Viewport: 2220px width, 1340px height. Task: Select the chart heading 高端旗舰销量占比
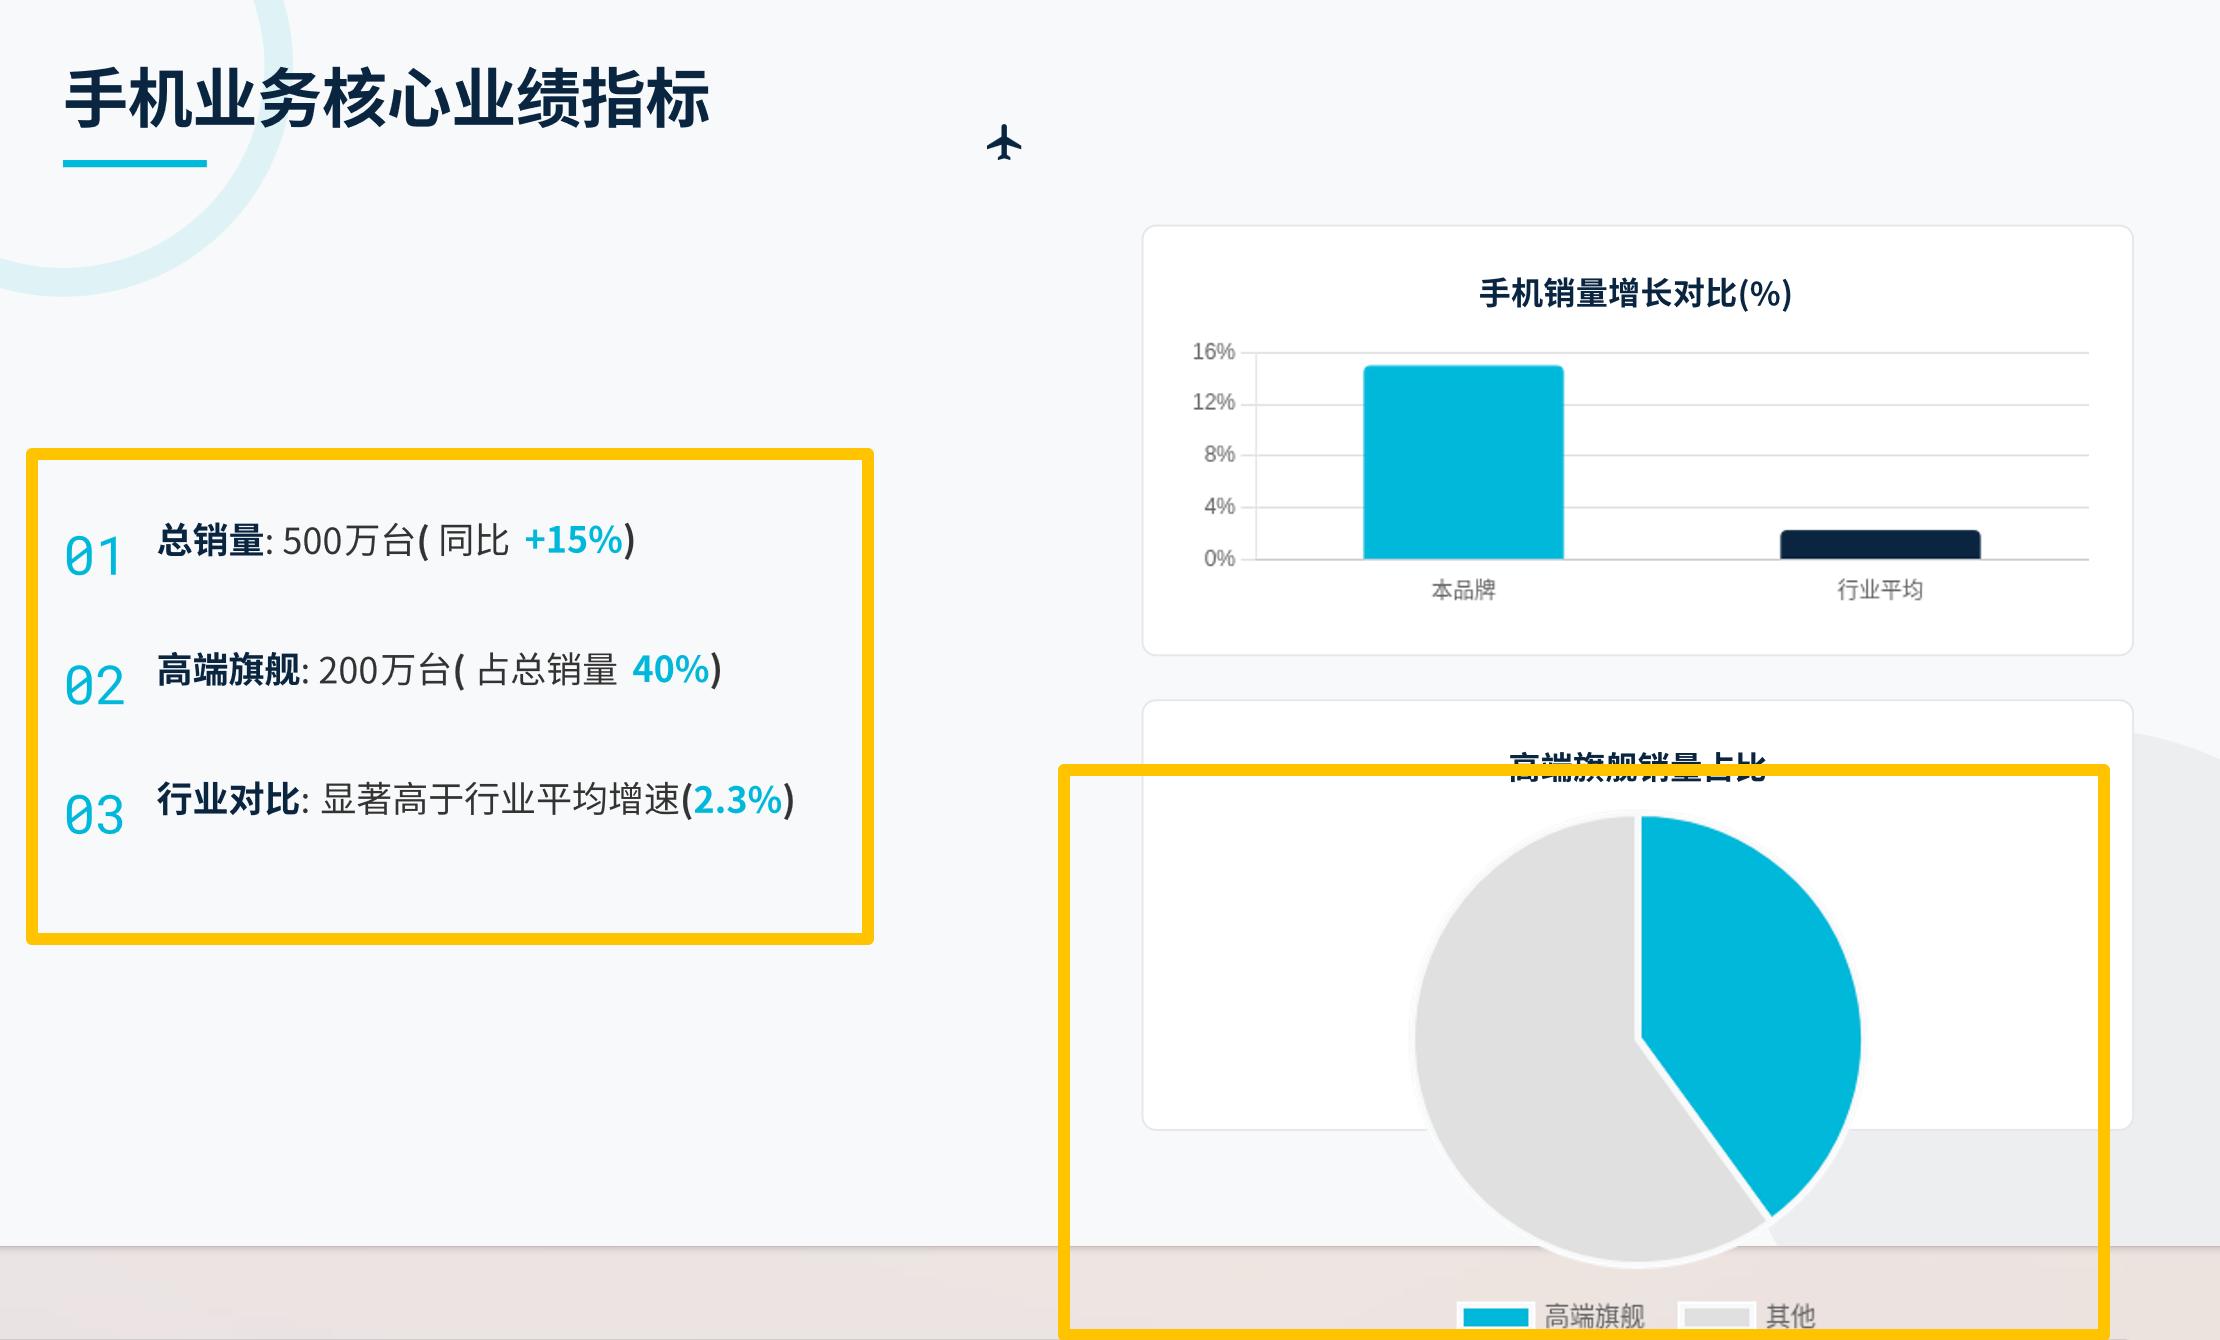click(x=1637, y=767)
